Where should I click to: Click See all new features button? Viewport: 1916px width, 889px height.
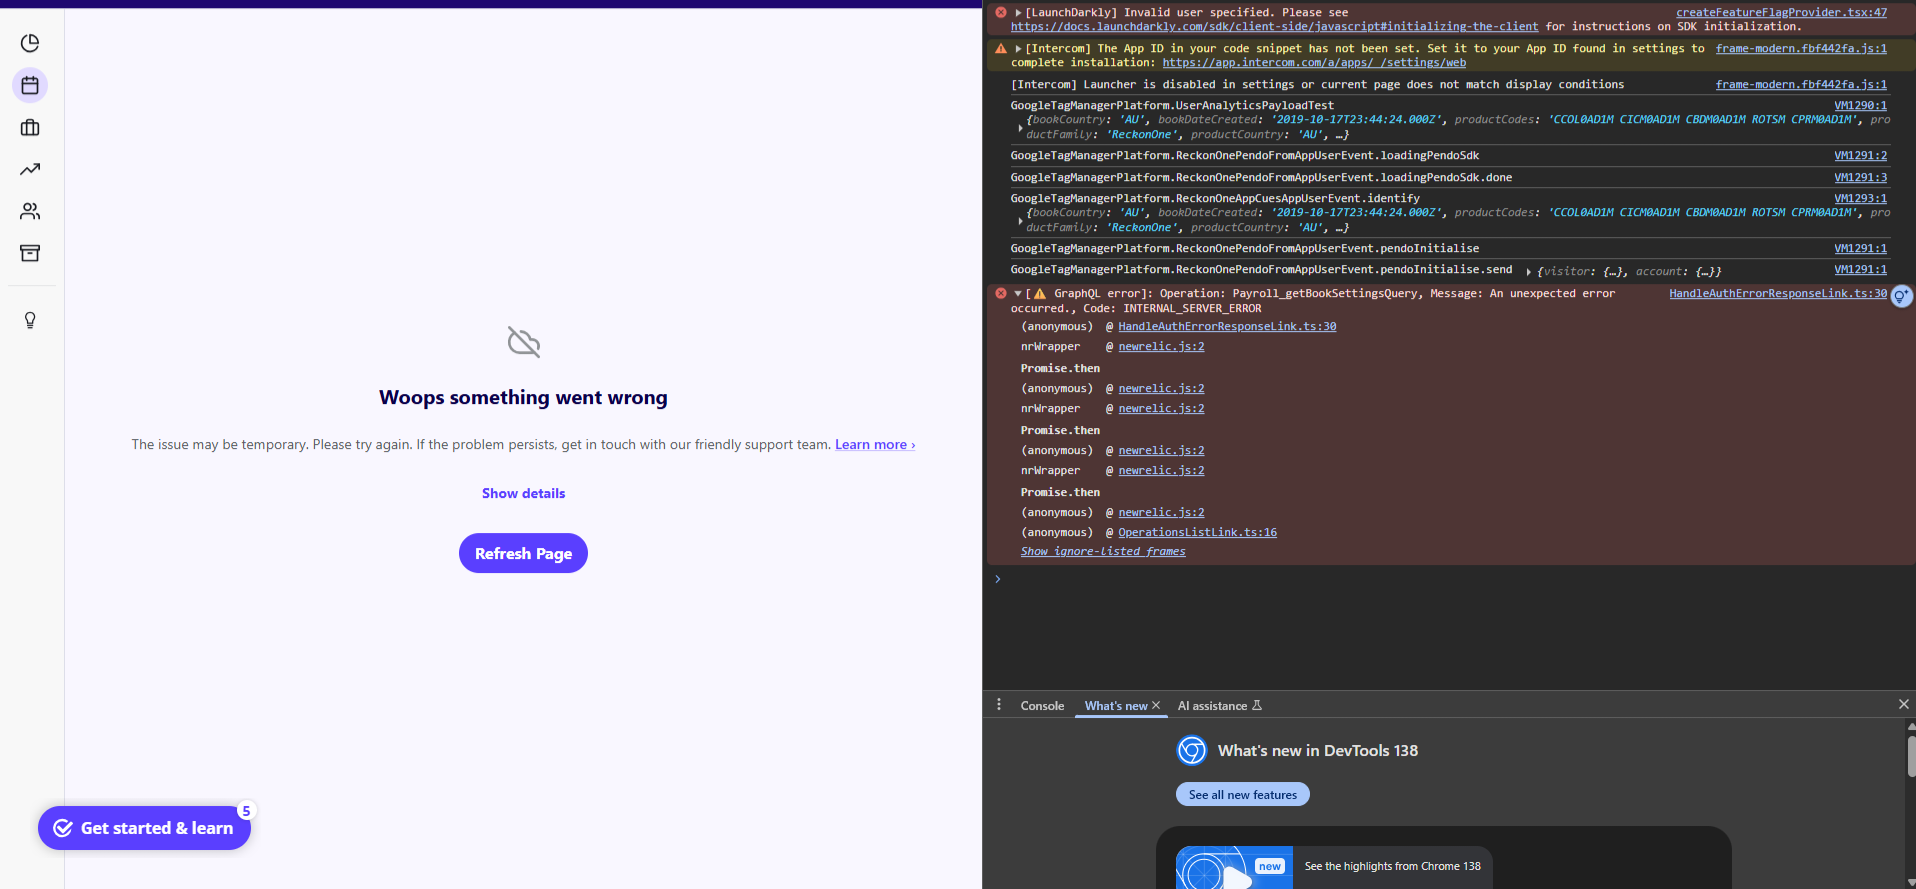tap(1242, 795)
